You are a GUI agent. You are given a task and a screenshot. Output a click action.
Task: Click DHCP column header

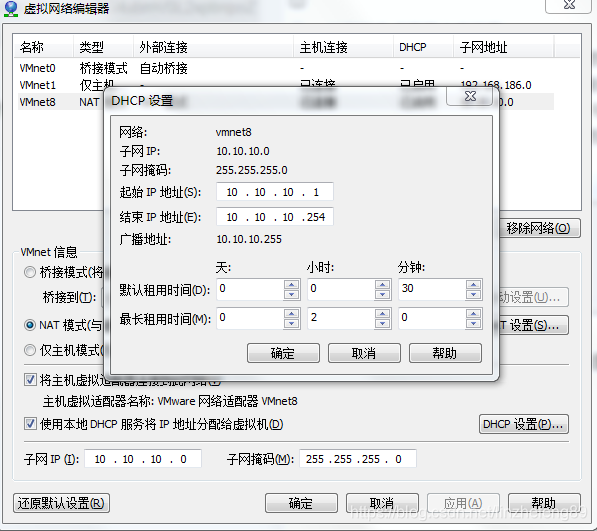click(423, 47)
